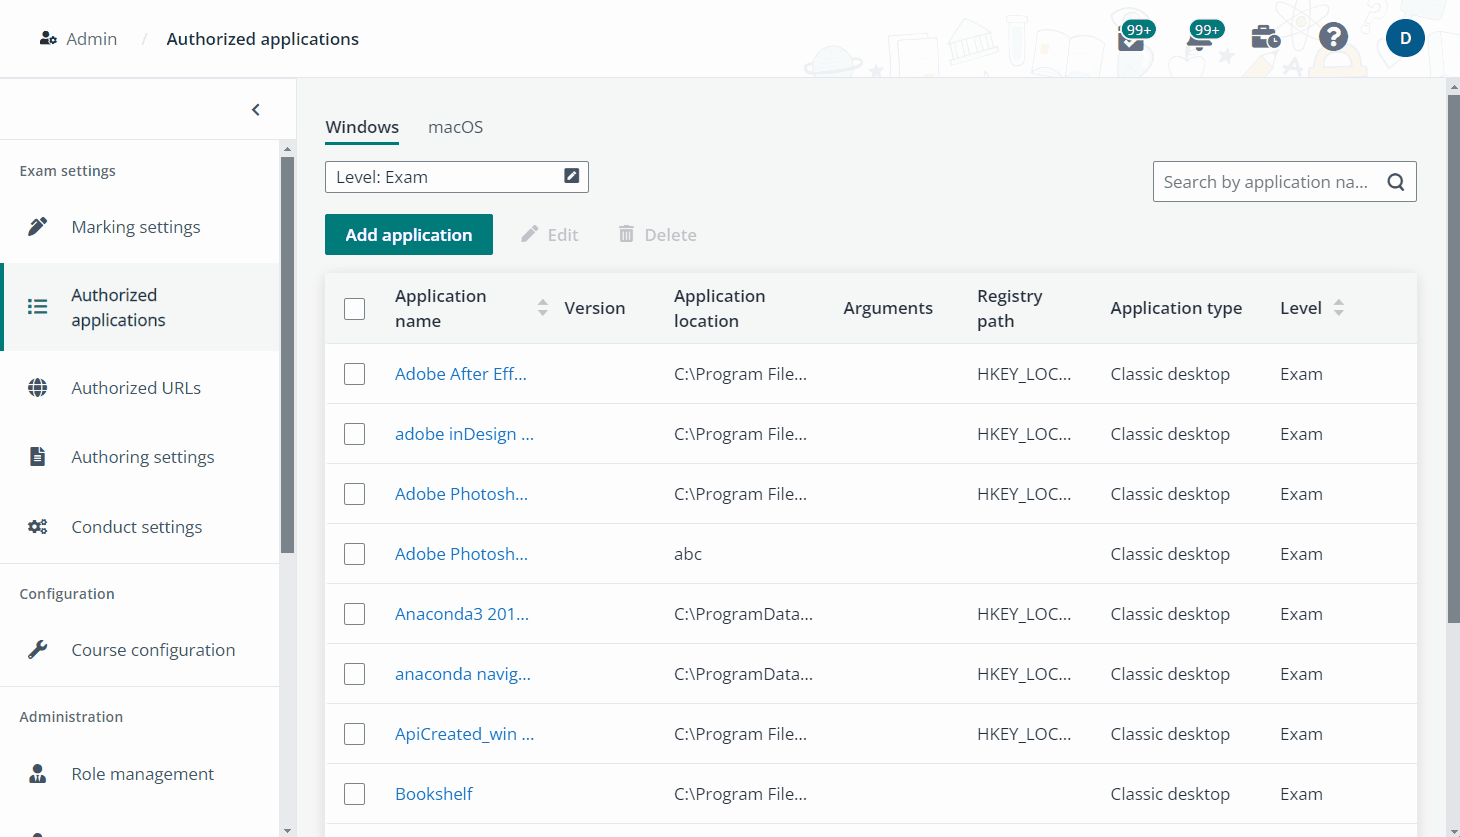Check the Bookshelf row checkbox
The image size is (1460, 837).
click(x=355, y=794)
